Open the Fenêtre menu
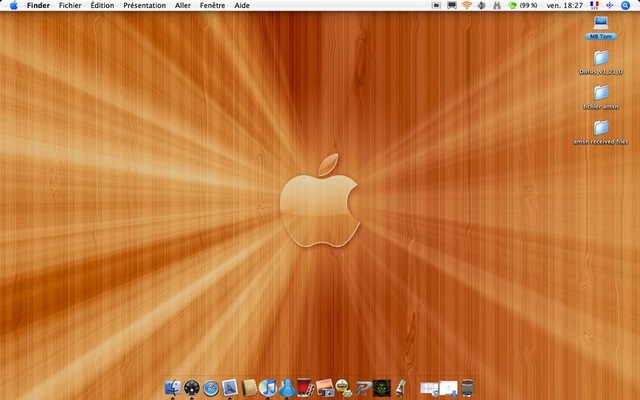 pyautogui.click(x=212, y=5)
